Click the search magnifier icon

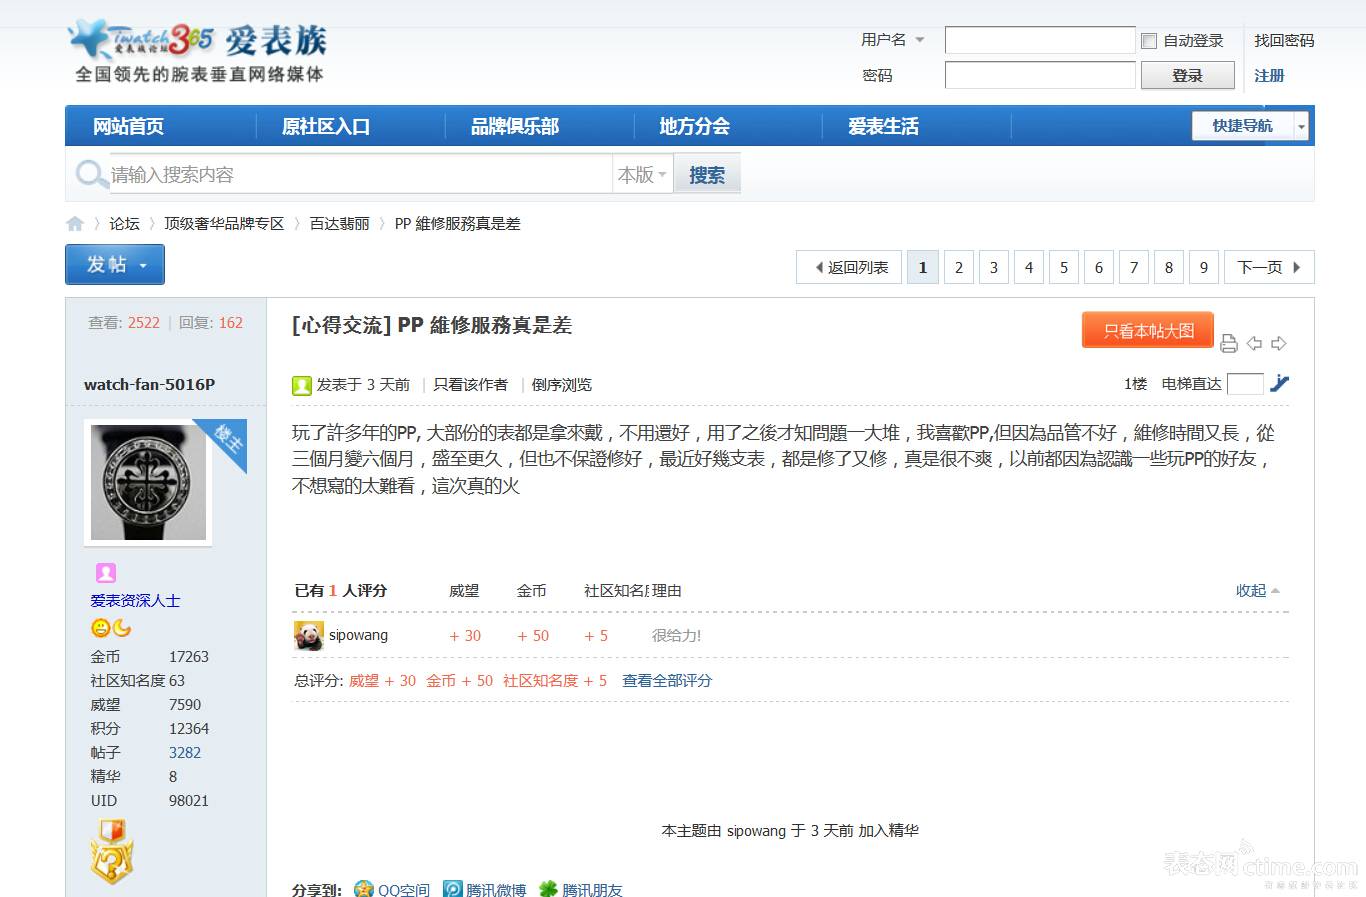(91, 174)
